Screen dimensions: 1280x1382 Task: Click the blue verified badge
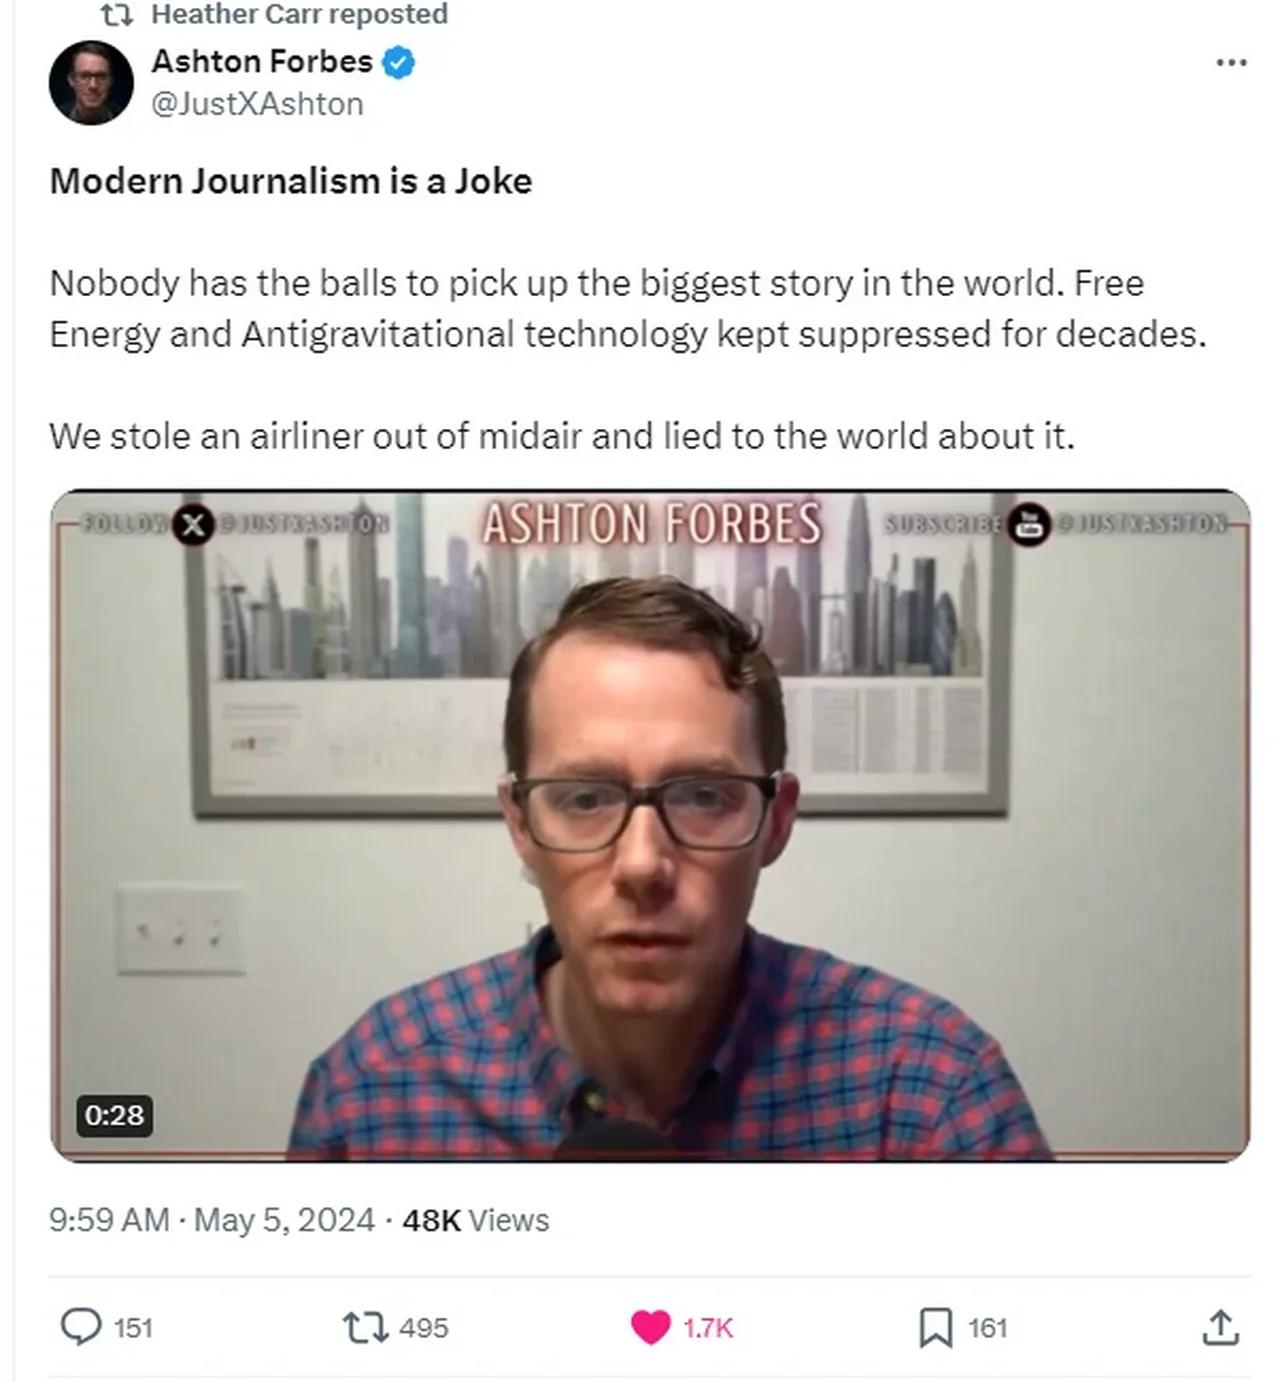pyautogui.click(x=399, y=62)
